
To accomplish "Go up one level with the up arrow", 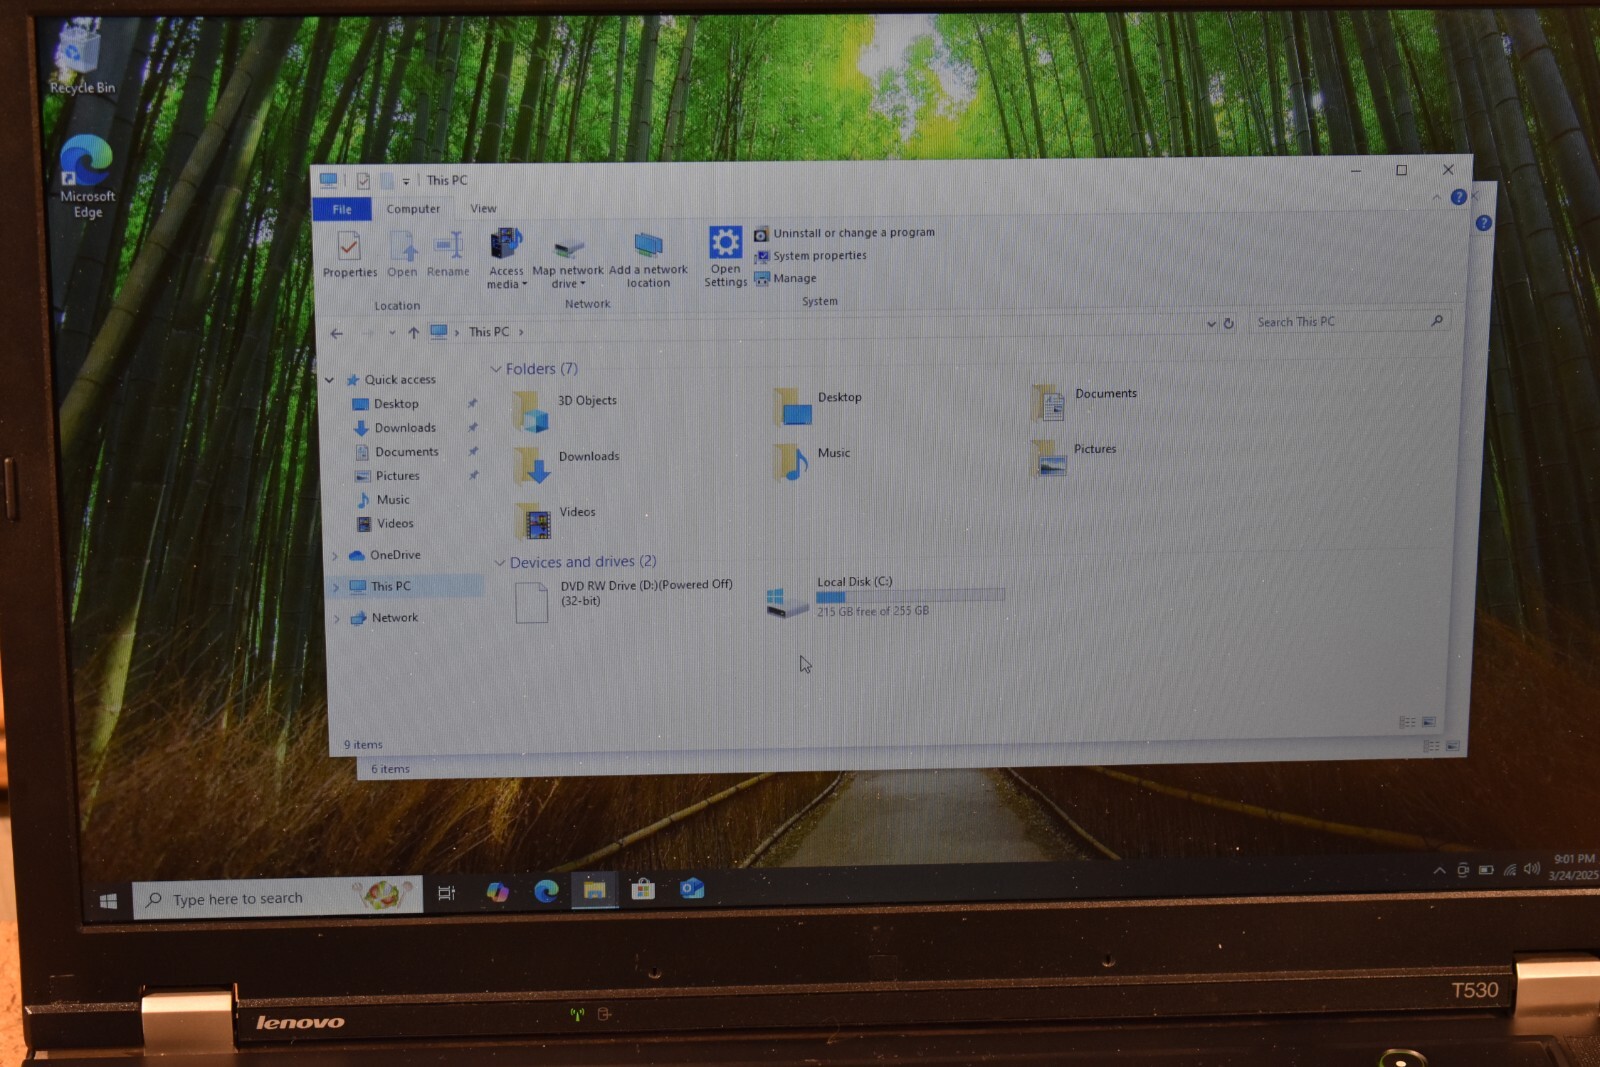I will click(413, 333).
